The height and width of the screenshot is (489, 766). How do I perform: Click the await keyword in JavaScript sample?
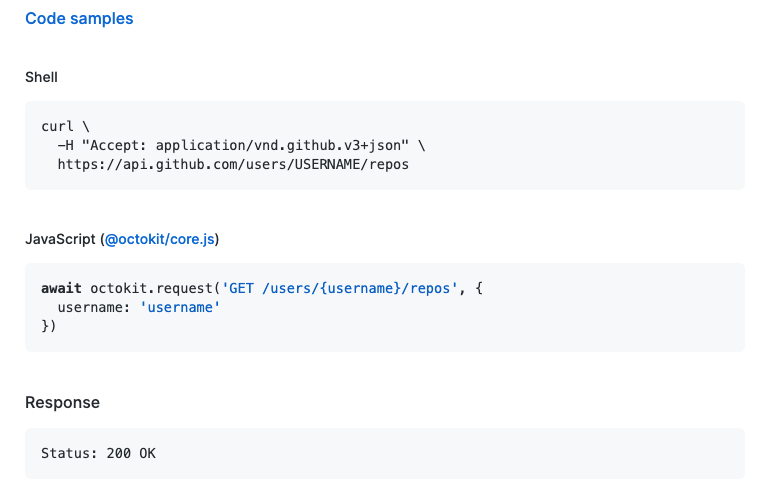[61, 288]
